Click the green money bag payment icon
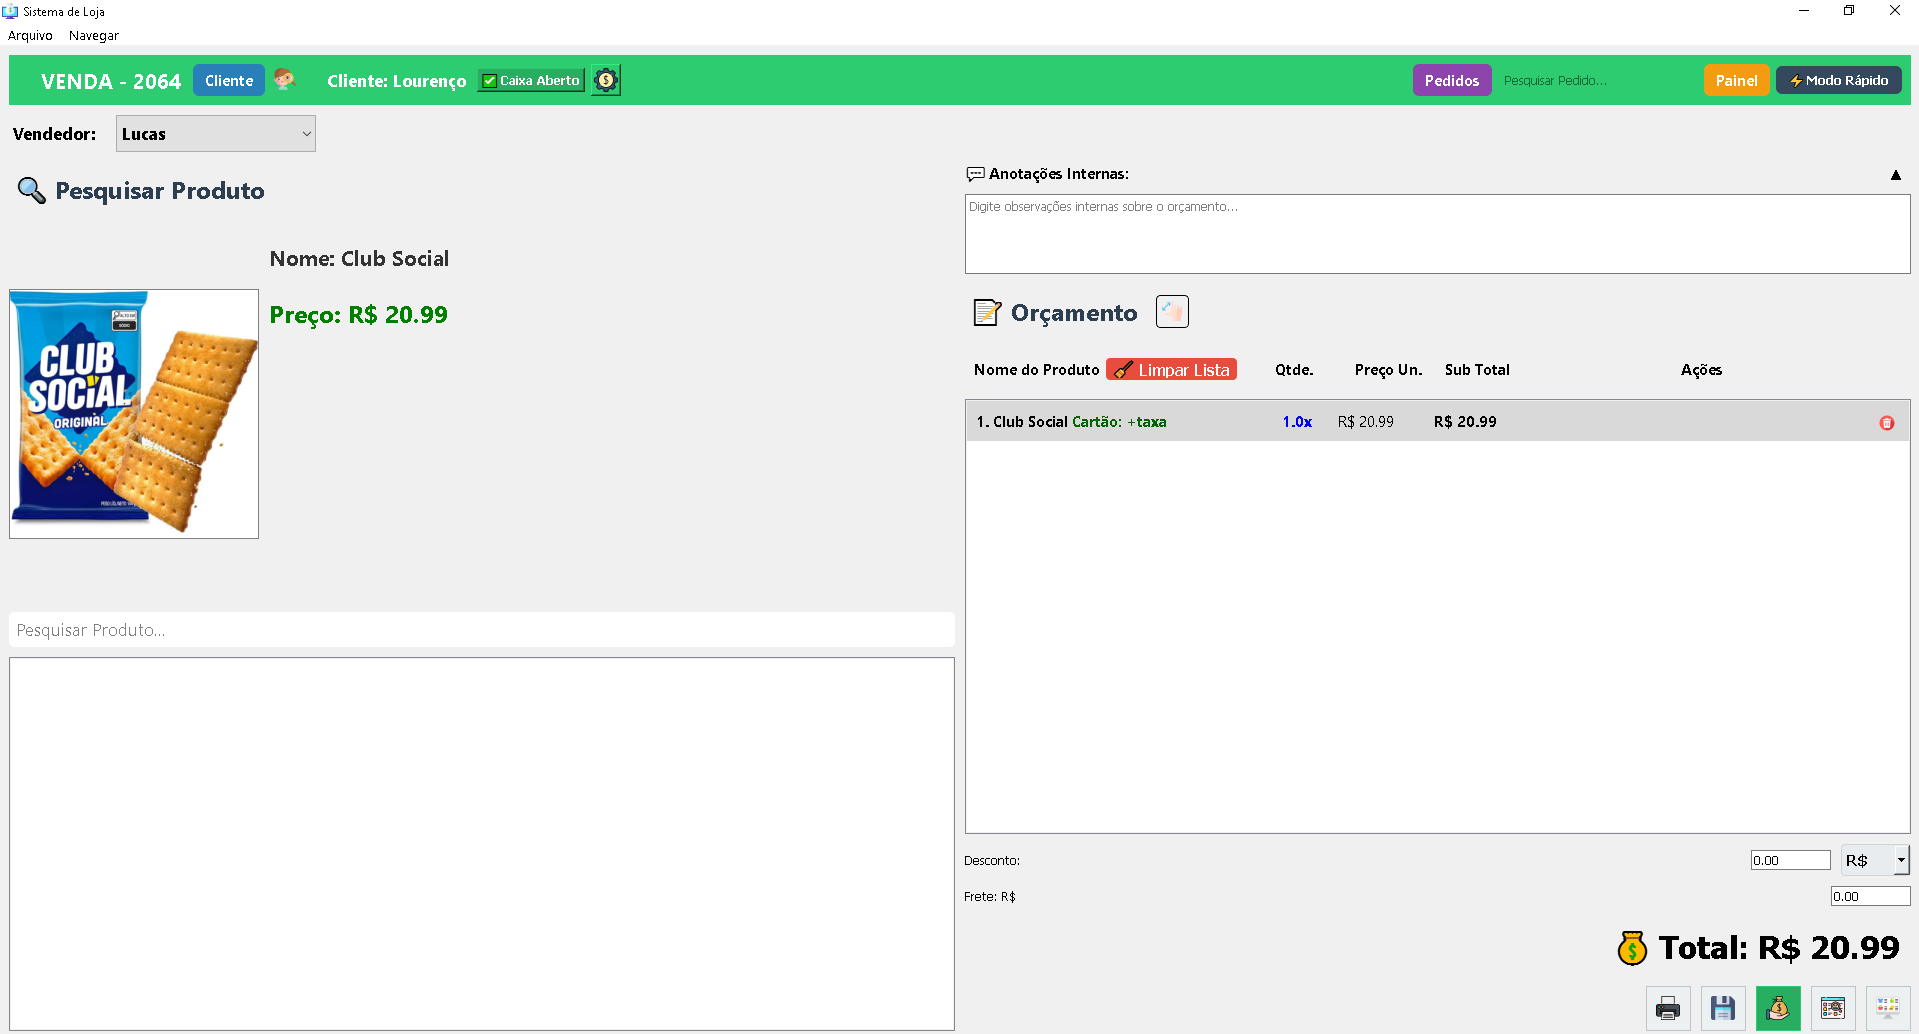 point(1778,1008)
